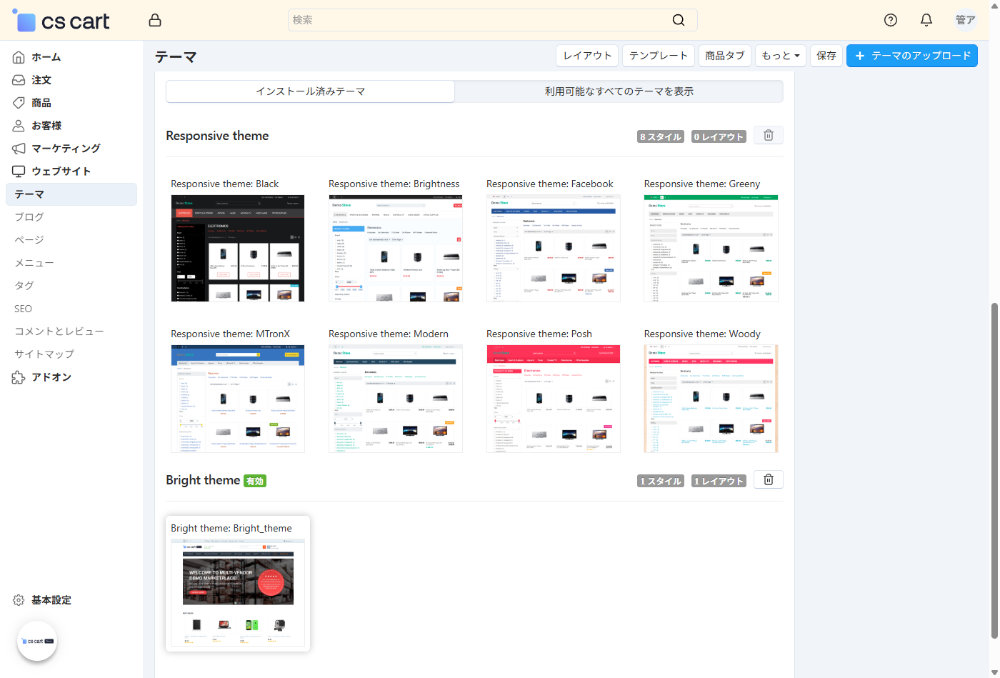1000x678 pixels.
Task: Click the レイアウト button
Action: click(x=587, y=56)
